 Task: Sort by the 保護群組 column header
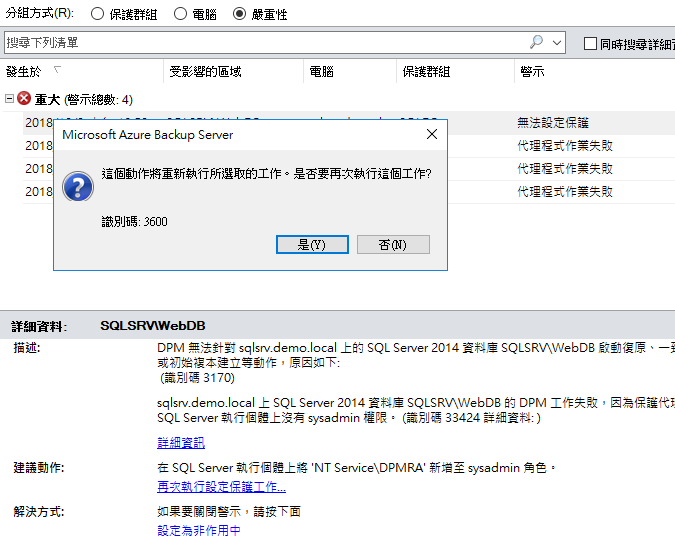426,71
